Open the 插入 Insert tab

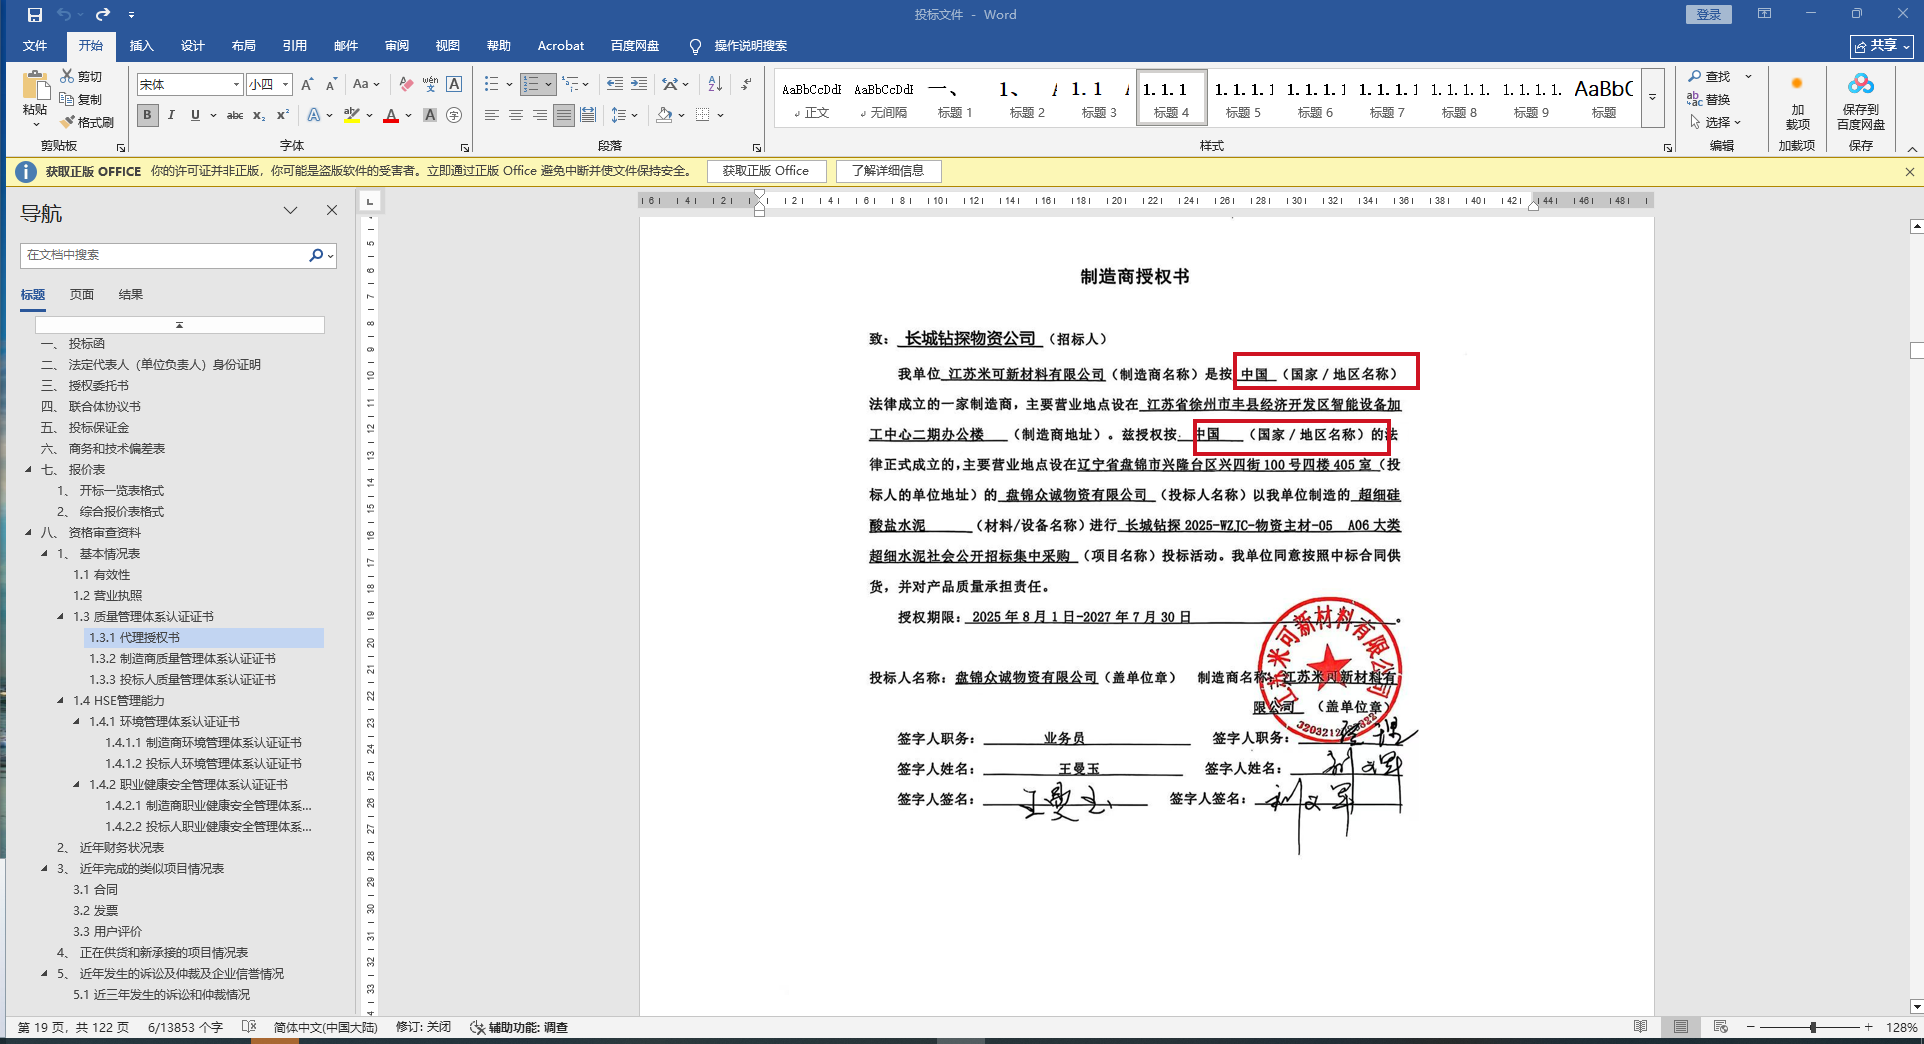(x=142, y=46)
